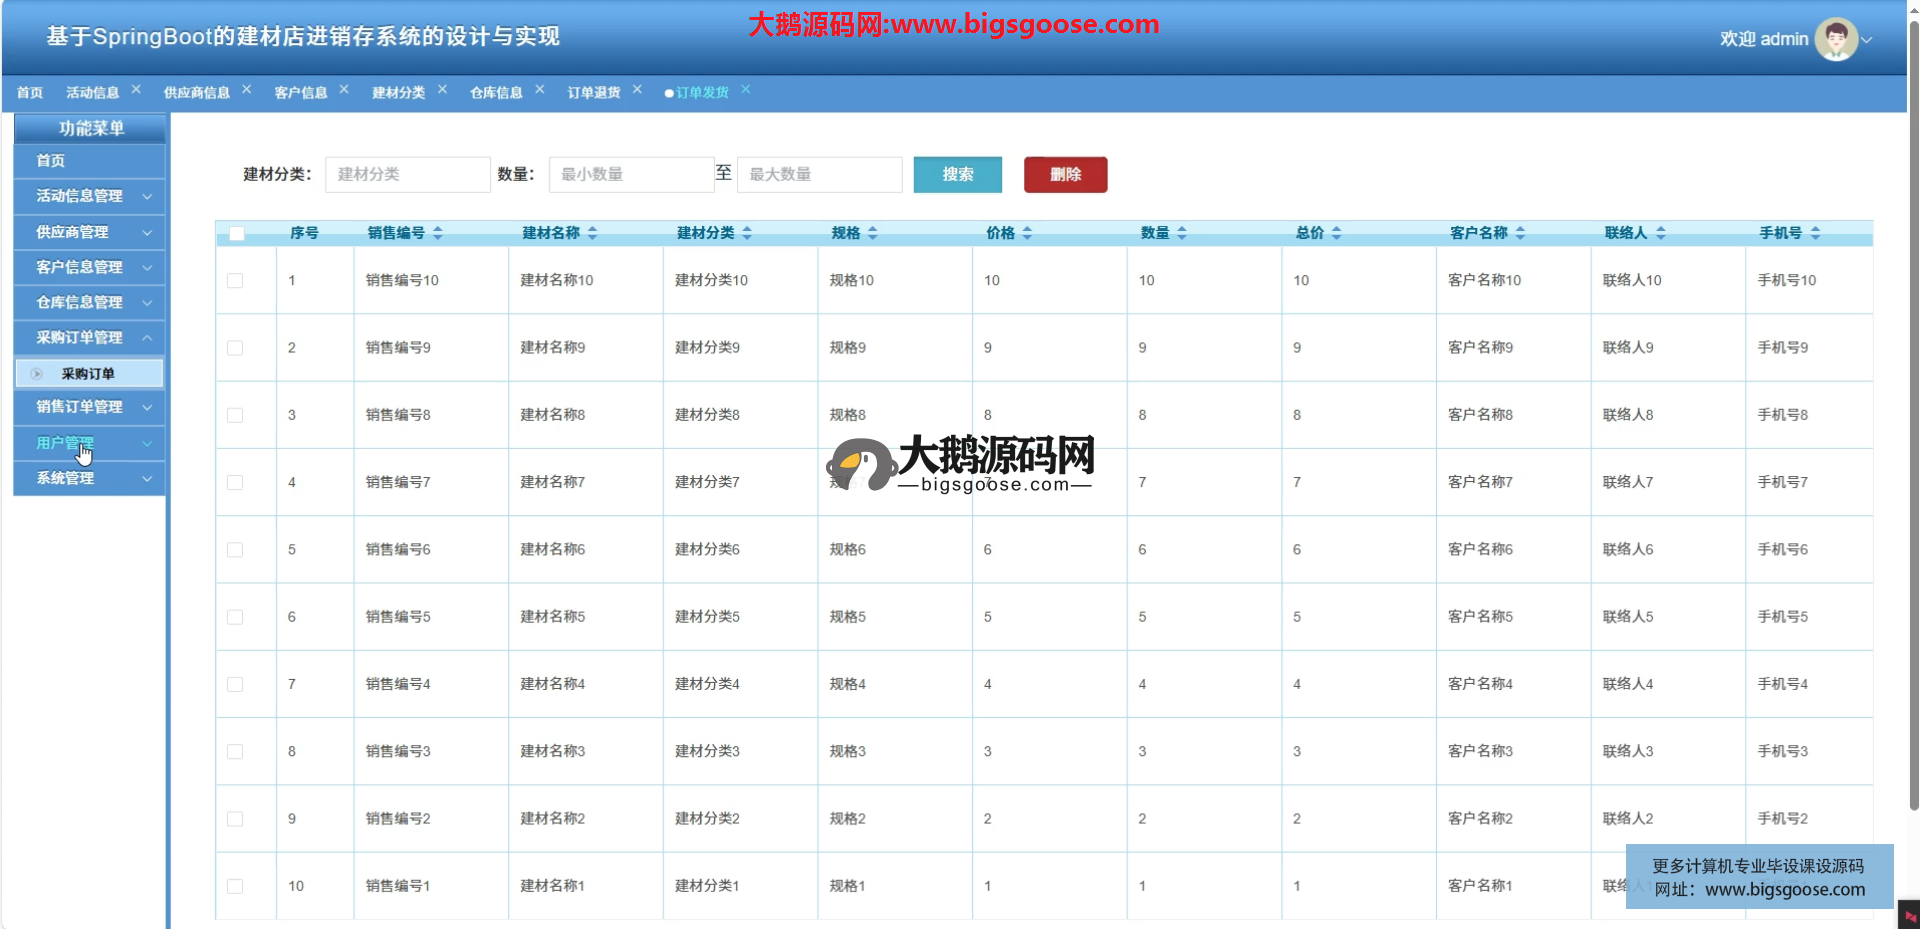The image size is (1920, 929).
Task: Sort by 销售编号 column arrows
Action: [x=438, y=233]
